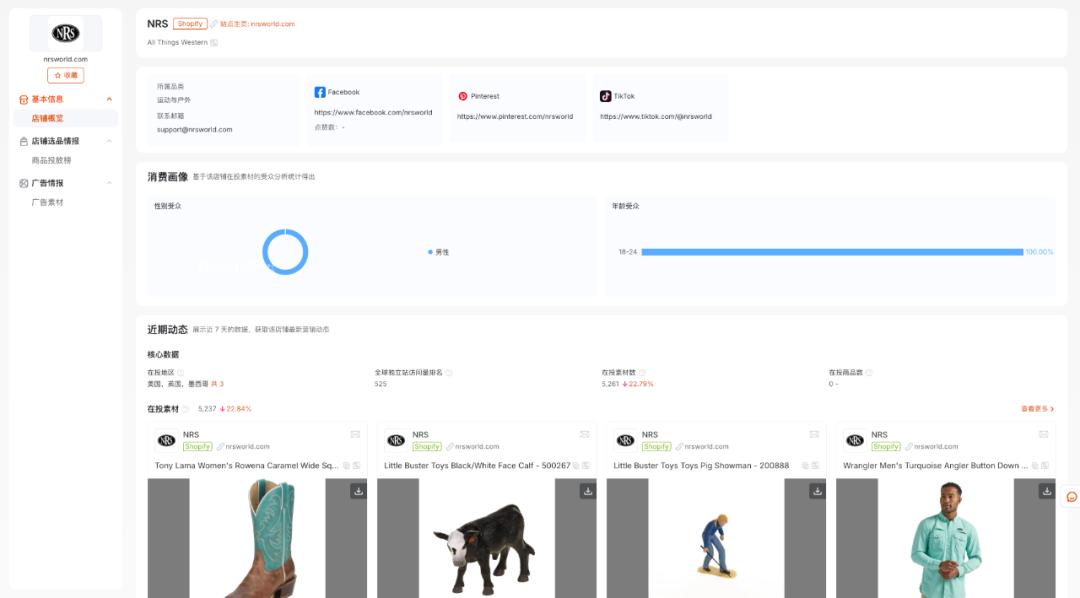Download the Tony Lama boot image
This screenshot has width=1080, height=598.
coord(358,491)
